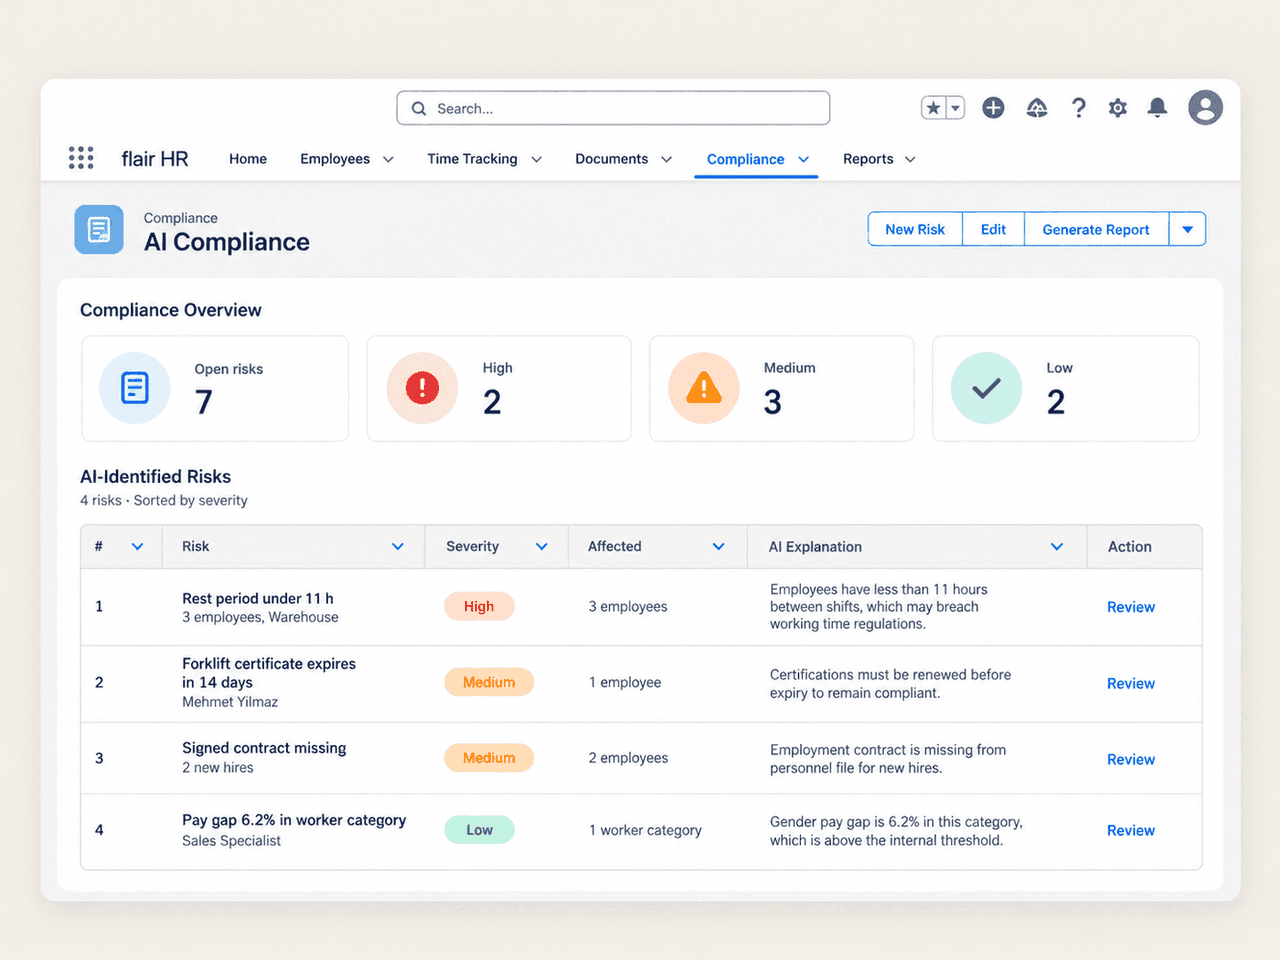The image size is (1280, 960).
Task: Open more actions dropdown beside Generate Report
Action: pyautogui.click(x=1187, y=229)
